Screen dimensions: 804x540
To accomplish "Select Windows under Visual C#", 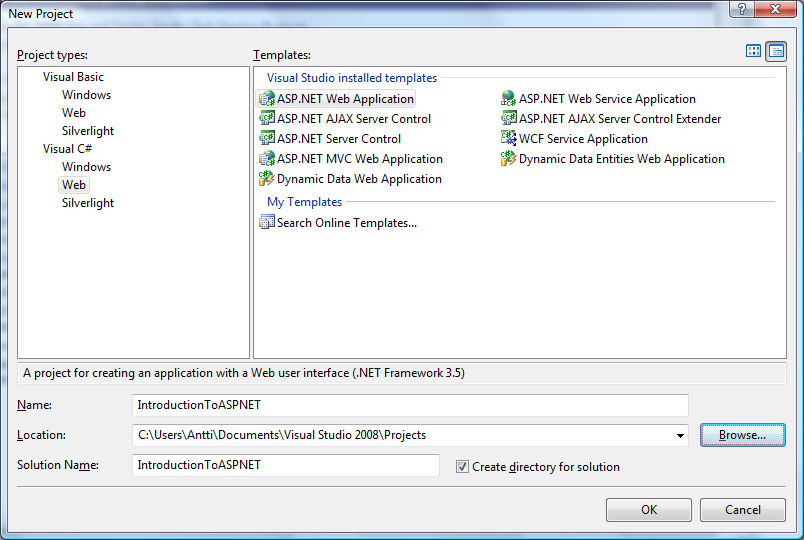I will point(86,167).
